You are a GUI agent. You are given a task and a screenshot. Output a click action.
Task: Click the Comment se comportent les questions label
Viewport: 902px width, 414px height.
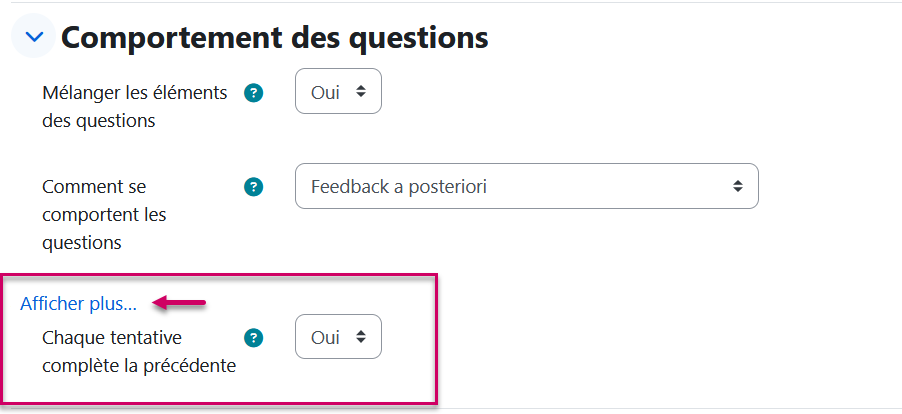tap(104, 214)
